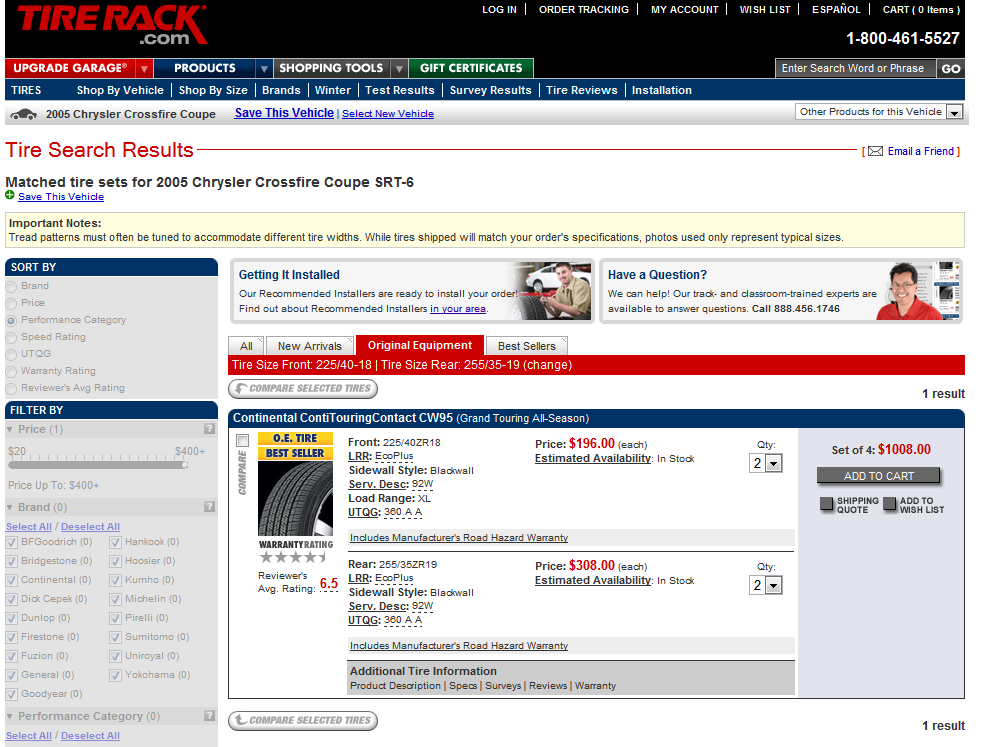Click the Tire Rack logo
The width and height of the screenshot is (984, 747).
pyautogui.click(x=110, y=26)
